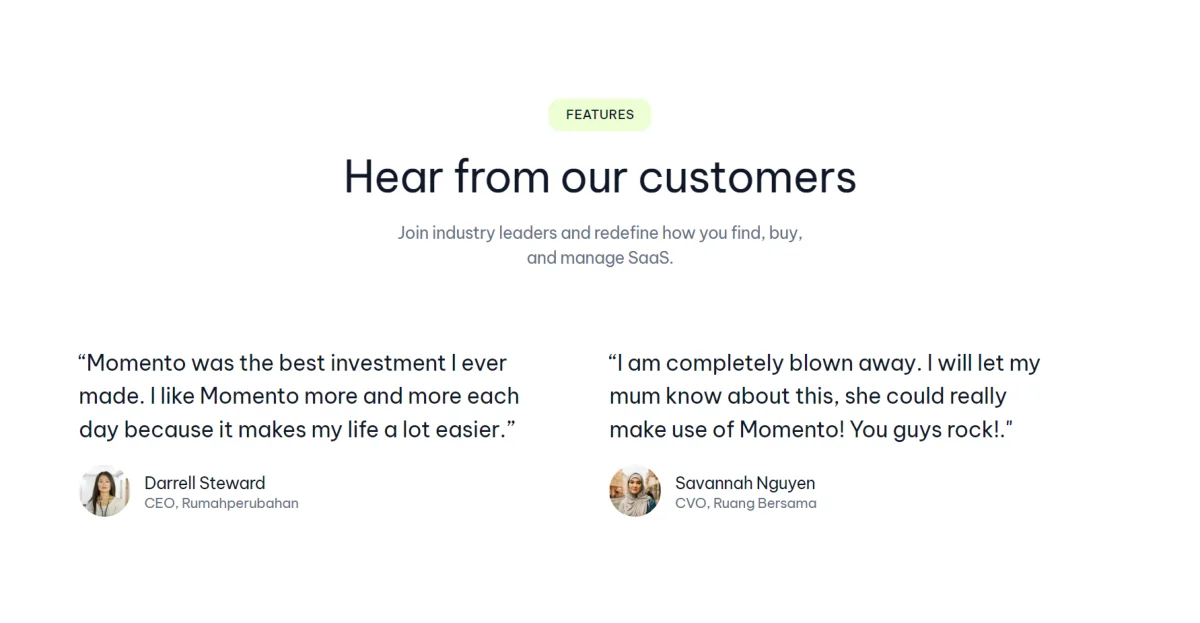Click the 'Join industry leaders' subtitle text
This screenshot has width=1200, height=623.
600,233
